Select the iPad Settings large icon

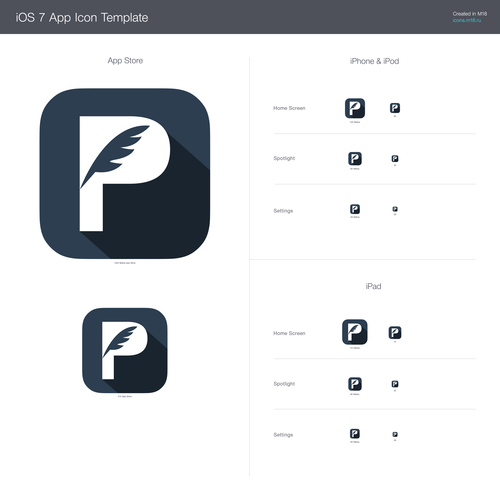355,434
